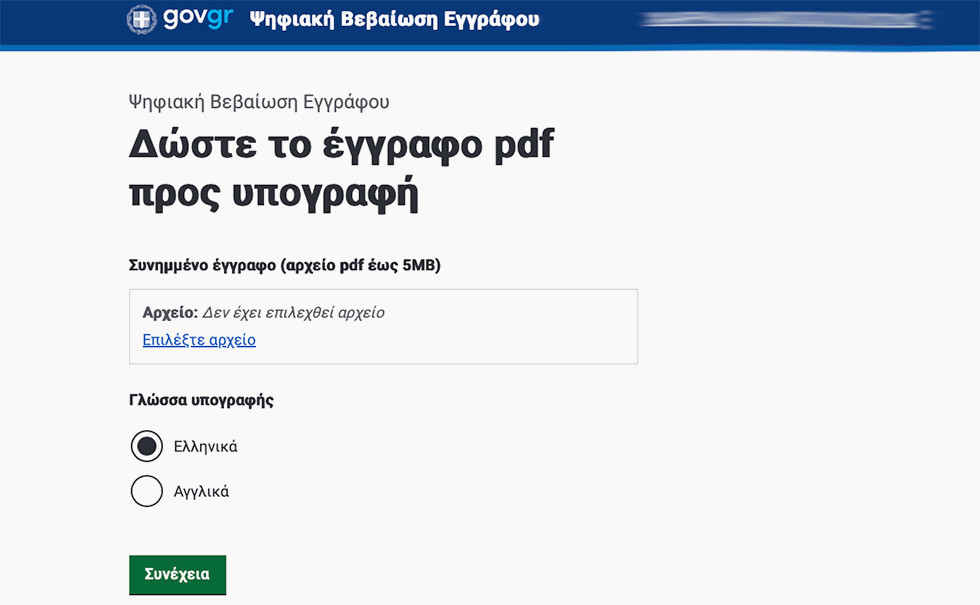Click the Αγγλικά option label text

[x=201, y=492]
